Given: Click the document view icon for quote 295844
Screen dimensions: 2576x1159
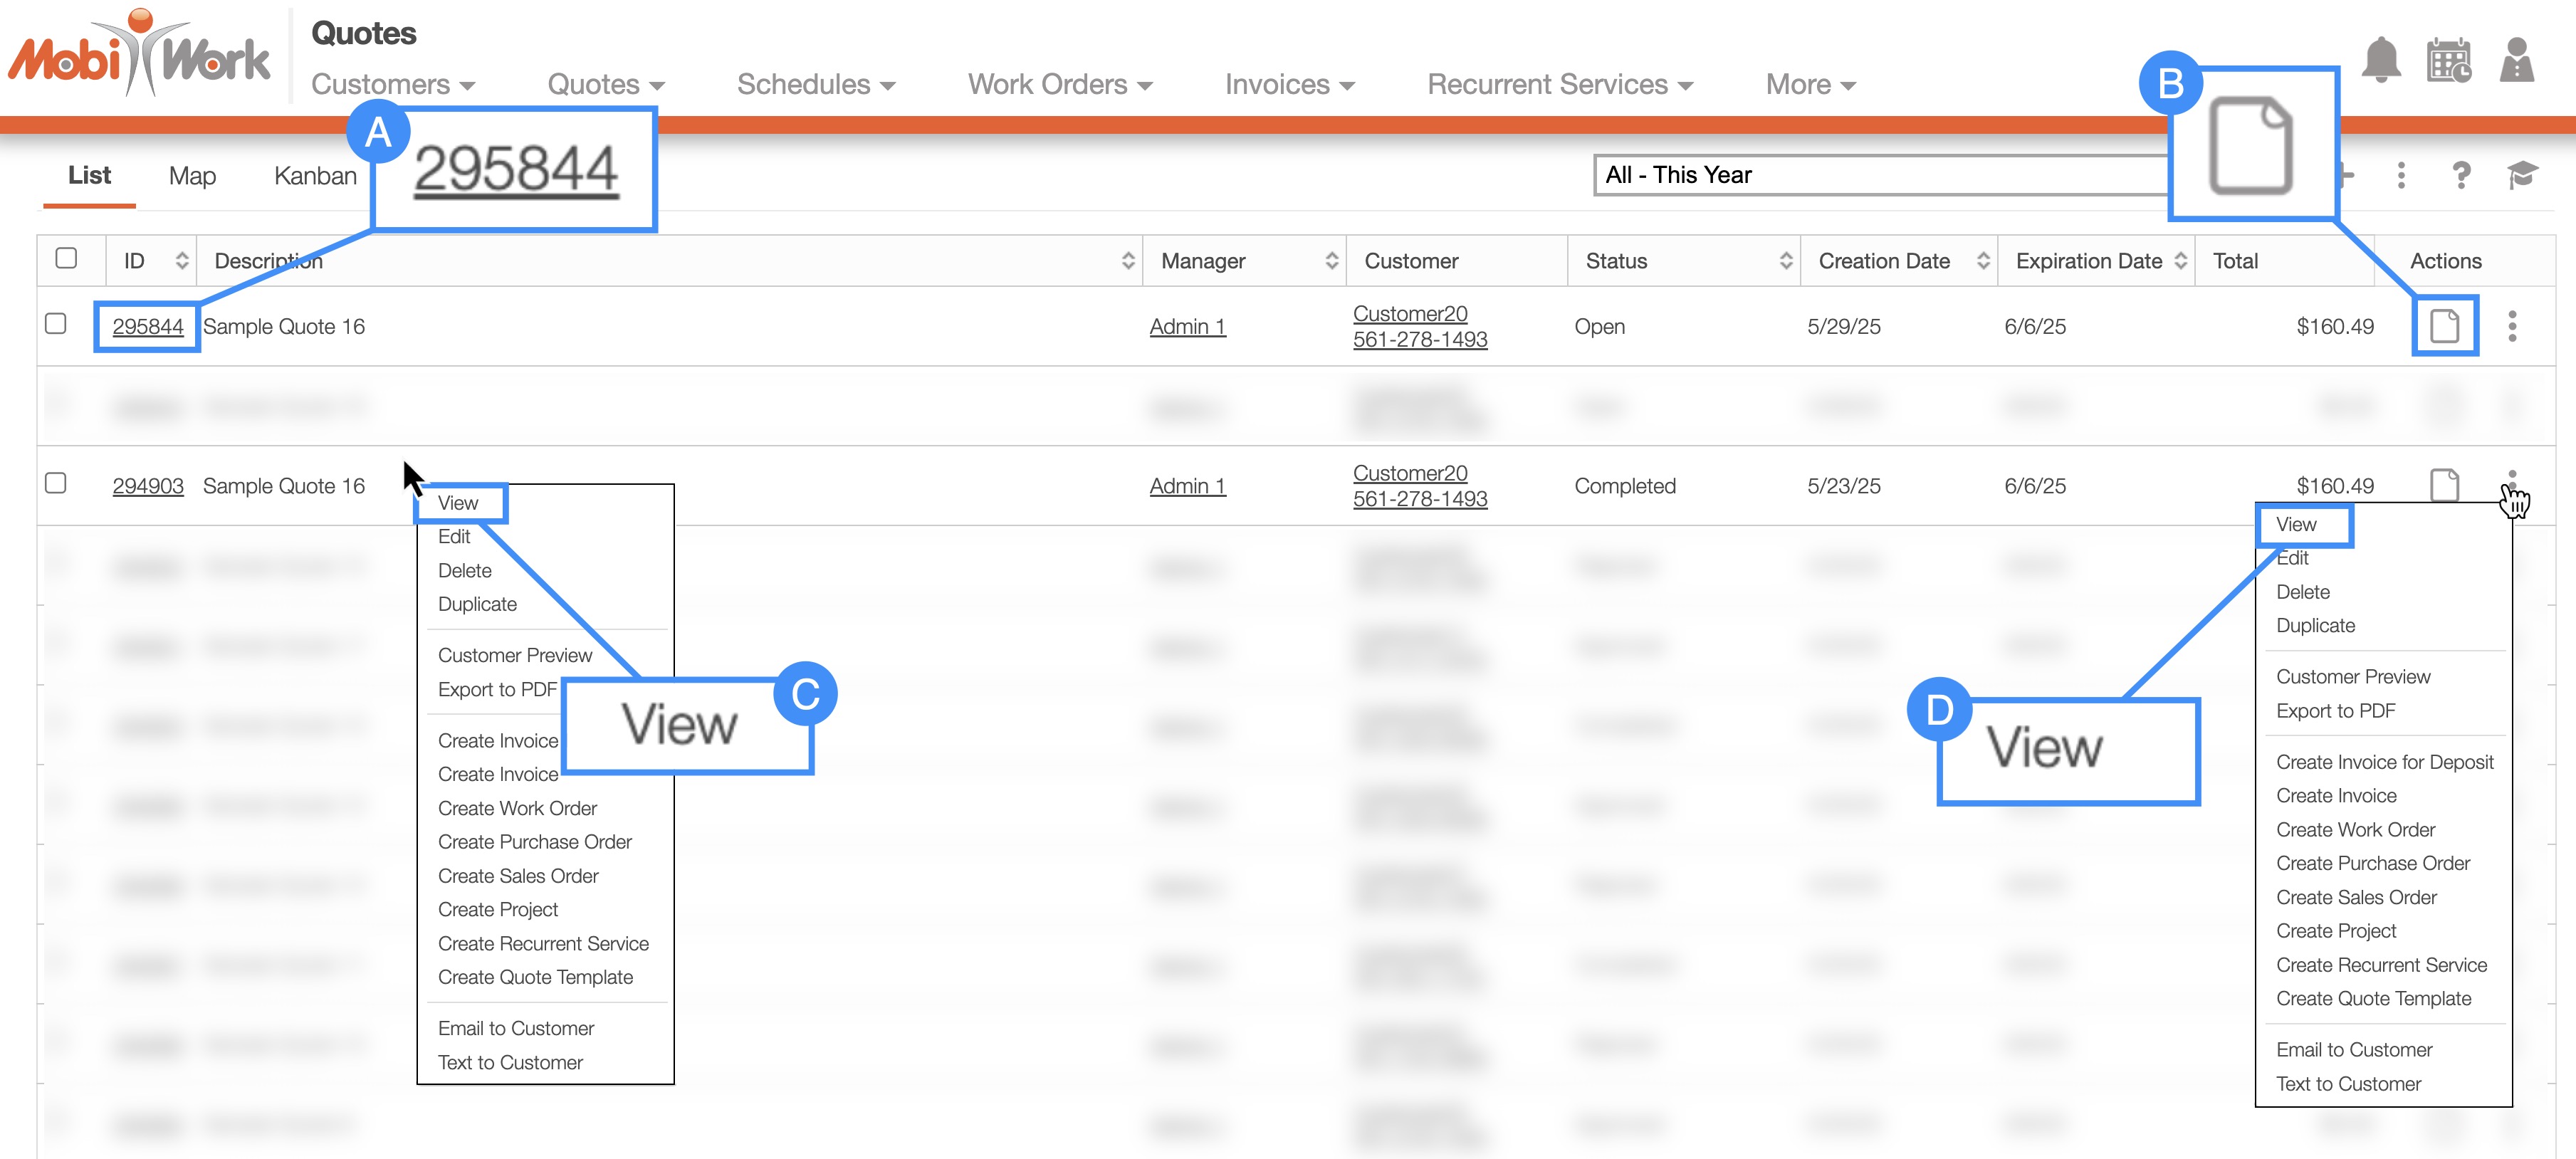Looking at the screenshot, I should tap(2444, 326).
